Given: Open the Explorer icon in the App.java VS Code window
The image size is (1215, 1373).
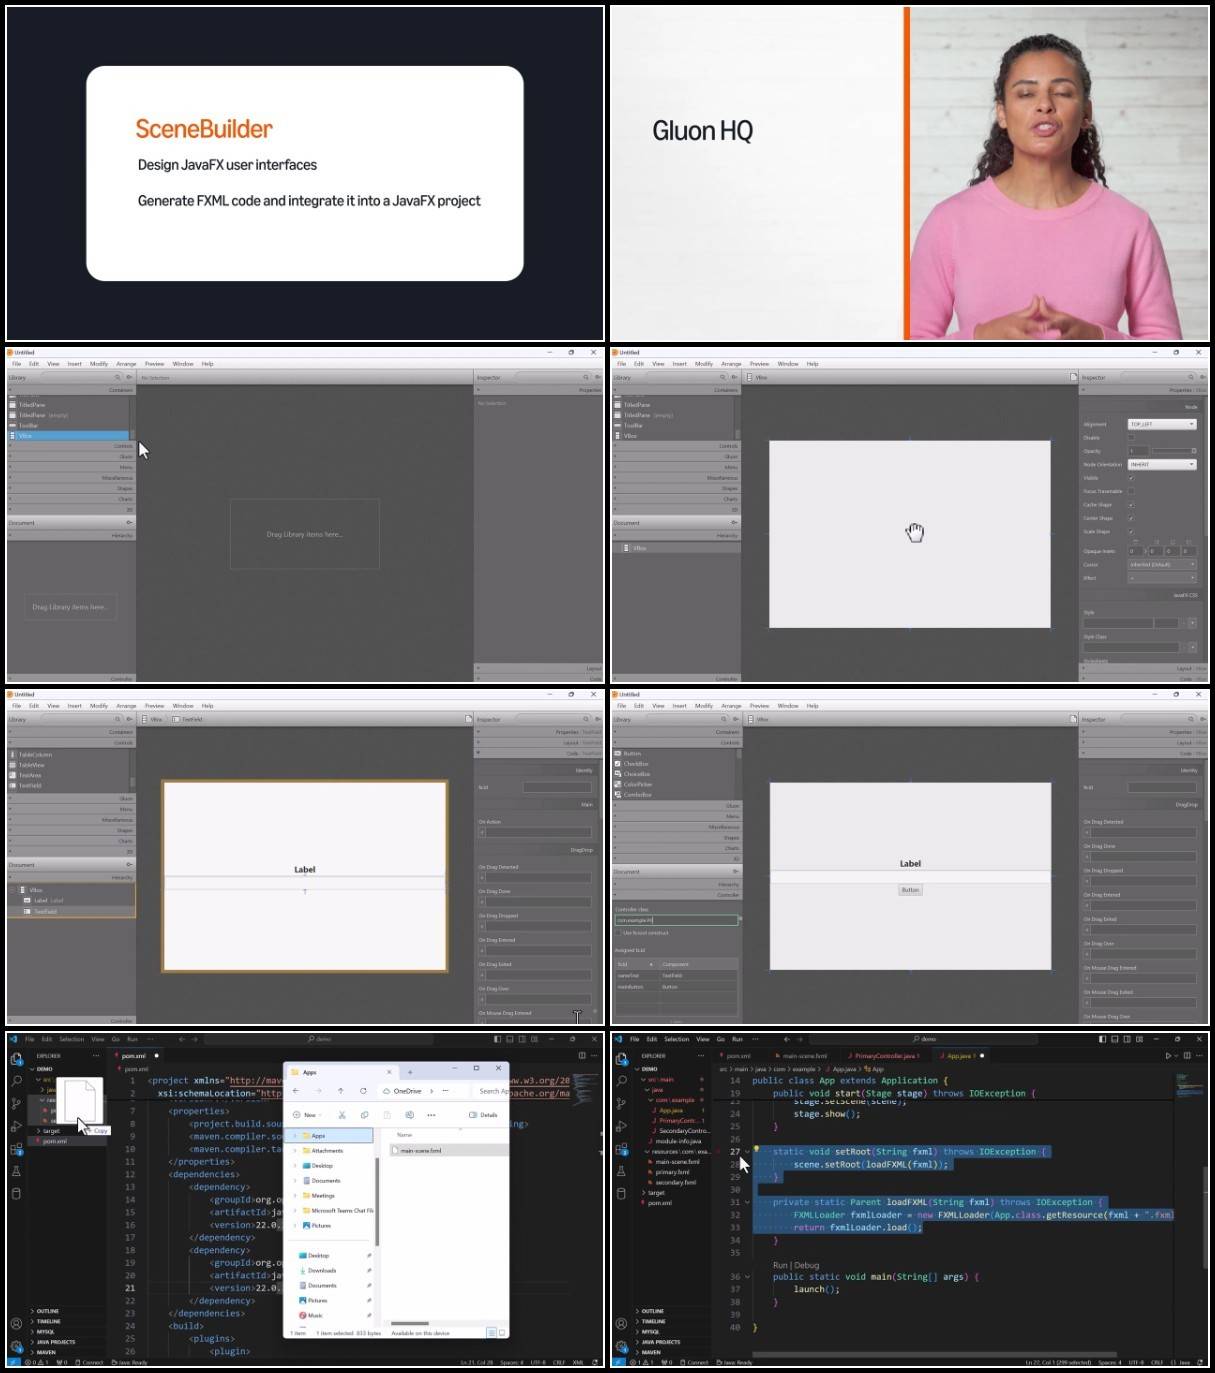Looking at the screenshot, I should point(621,1059).
